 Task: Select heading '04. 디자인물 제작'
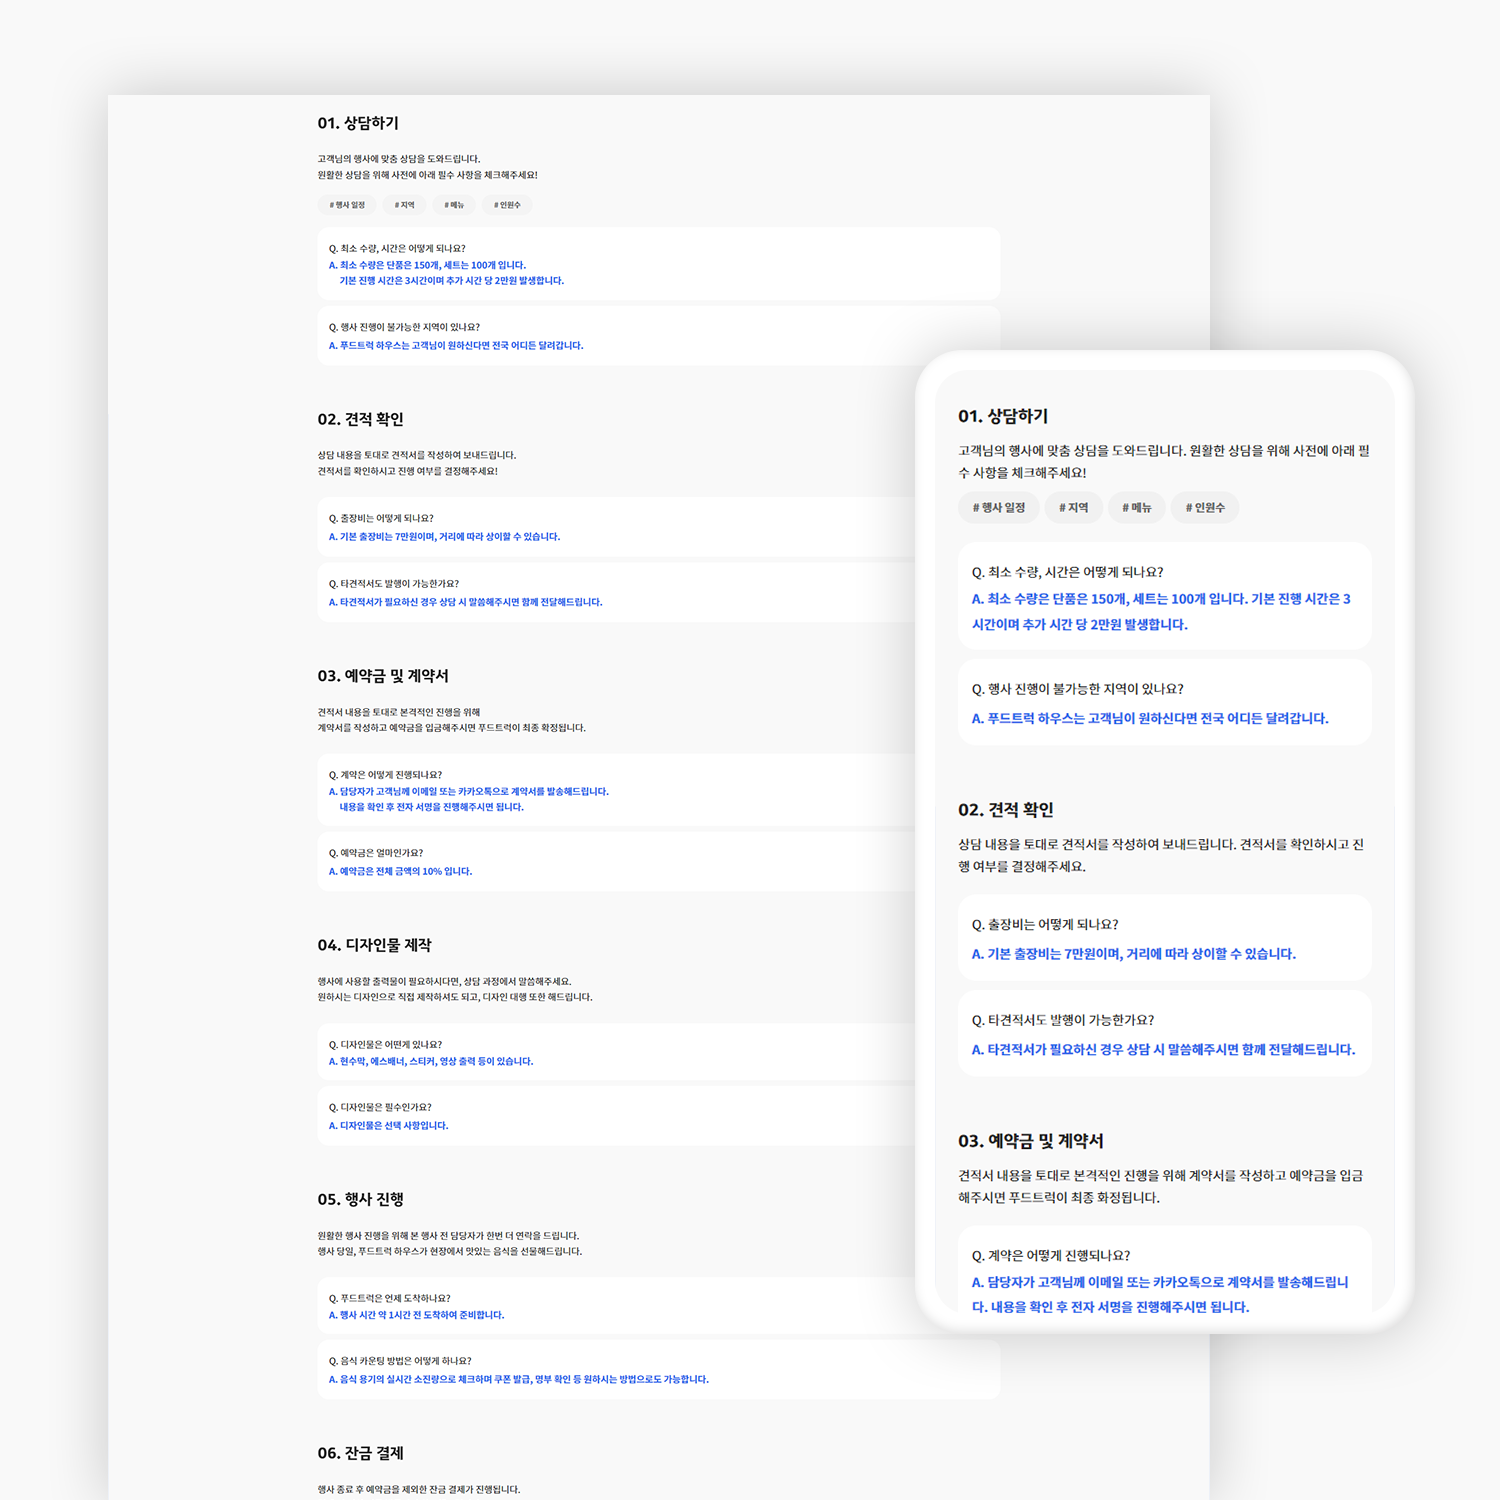[375, 945]
